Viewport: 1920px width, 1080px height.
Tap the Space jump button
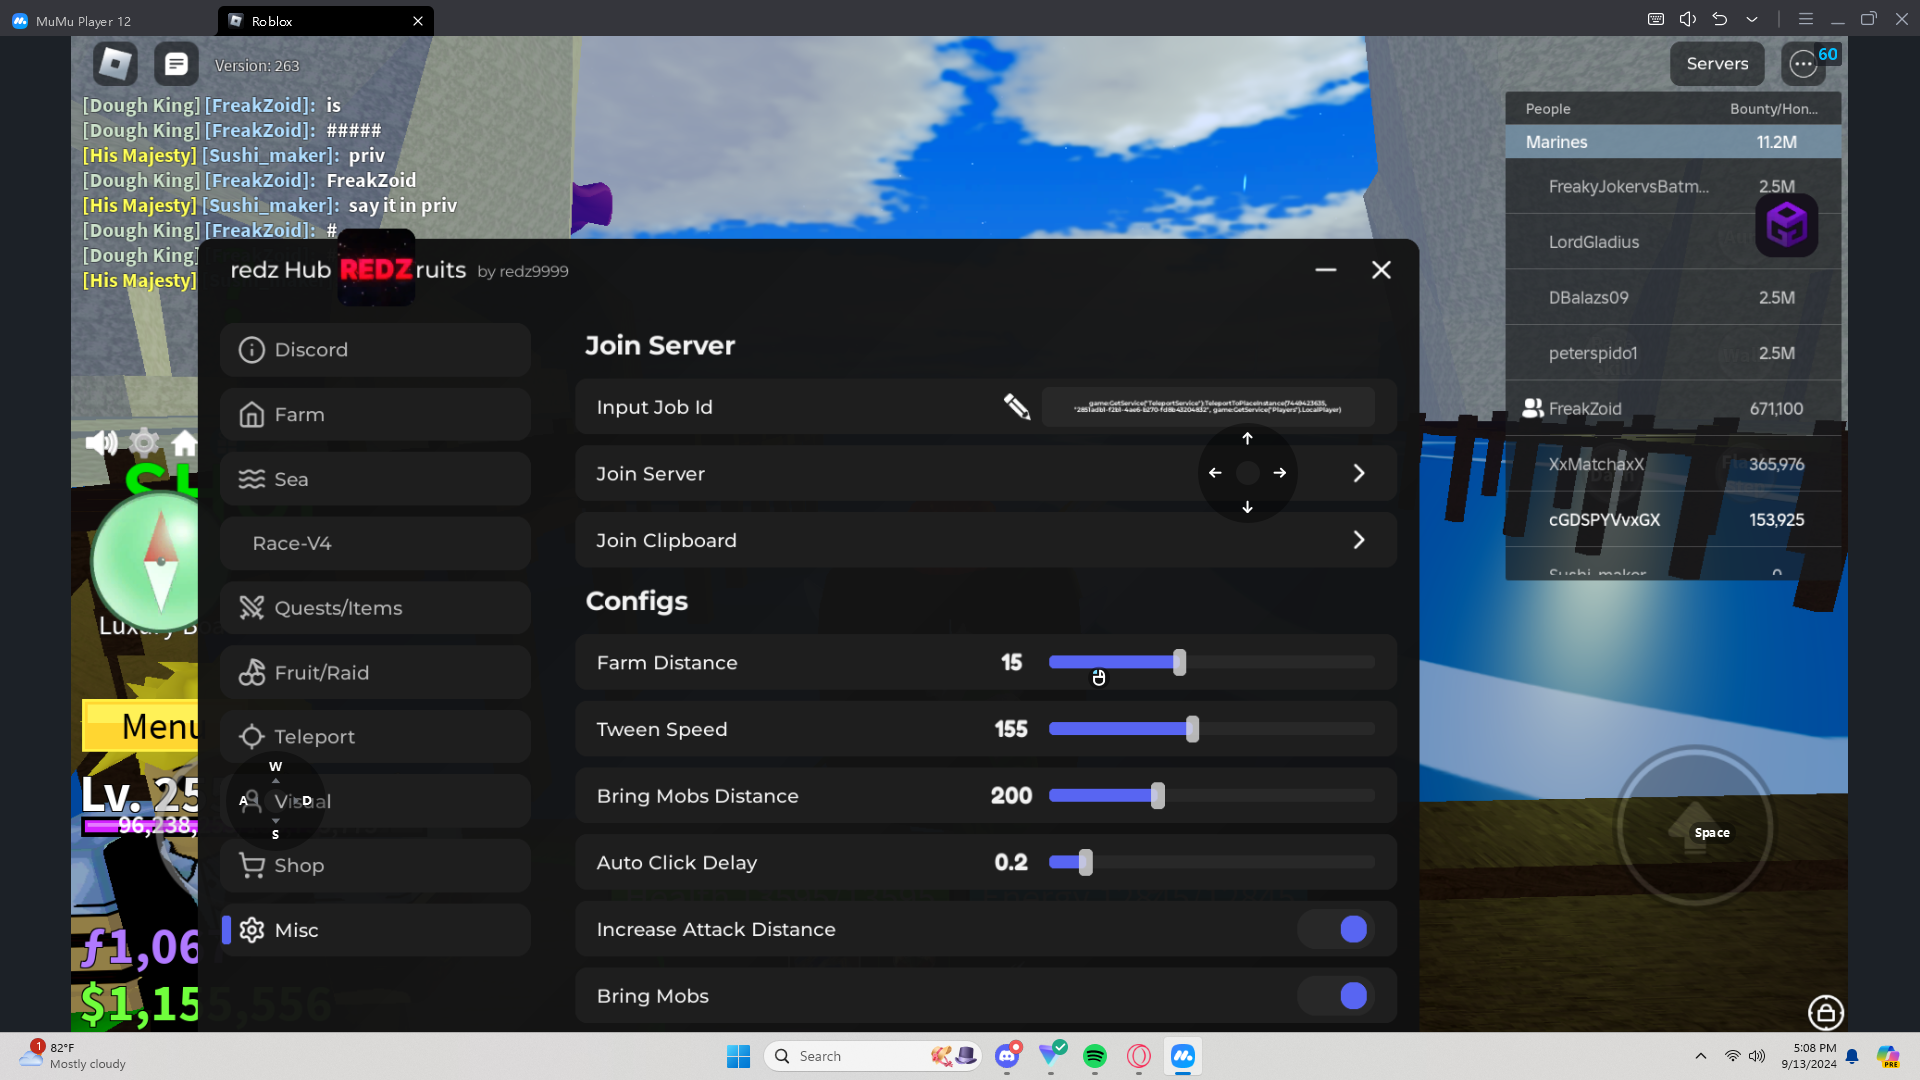tap(1695, 827)
